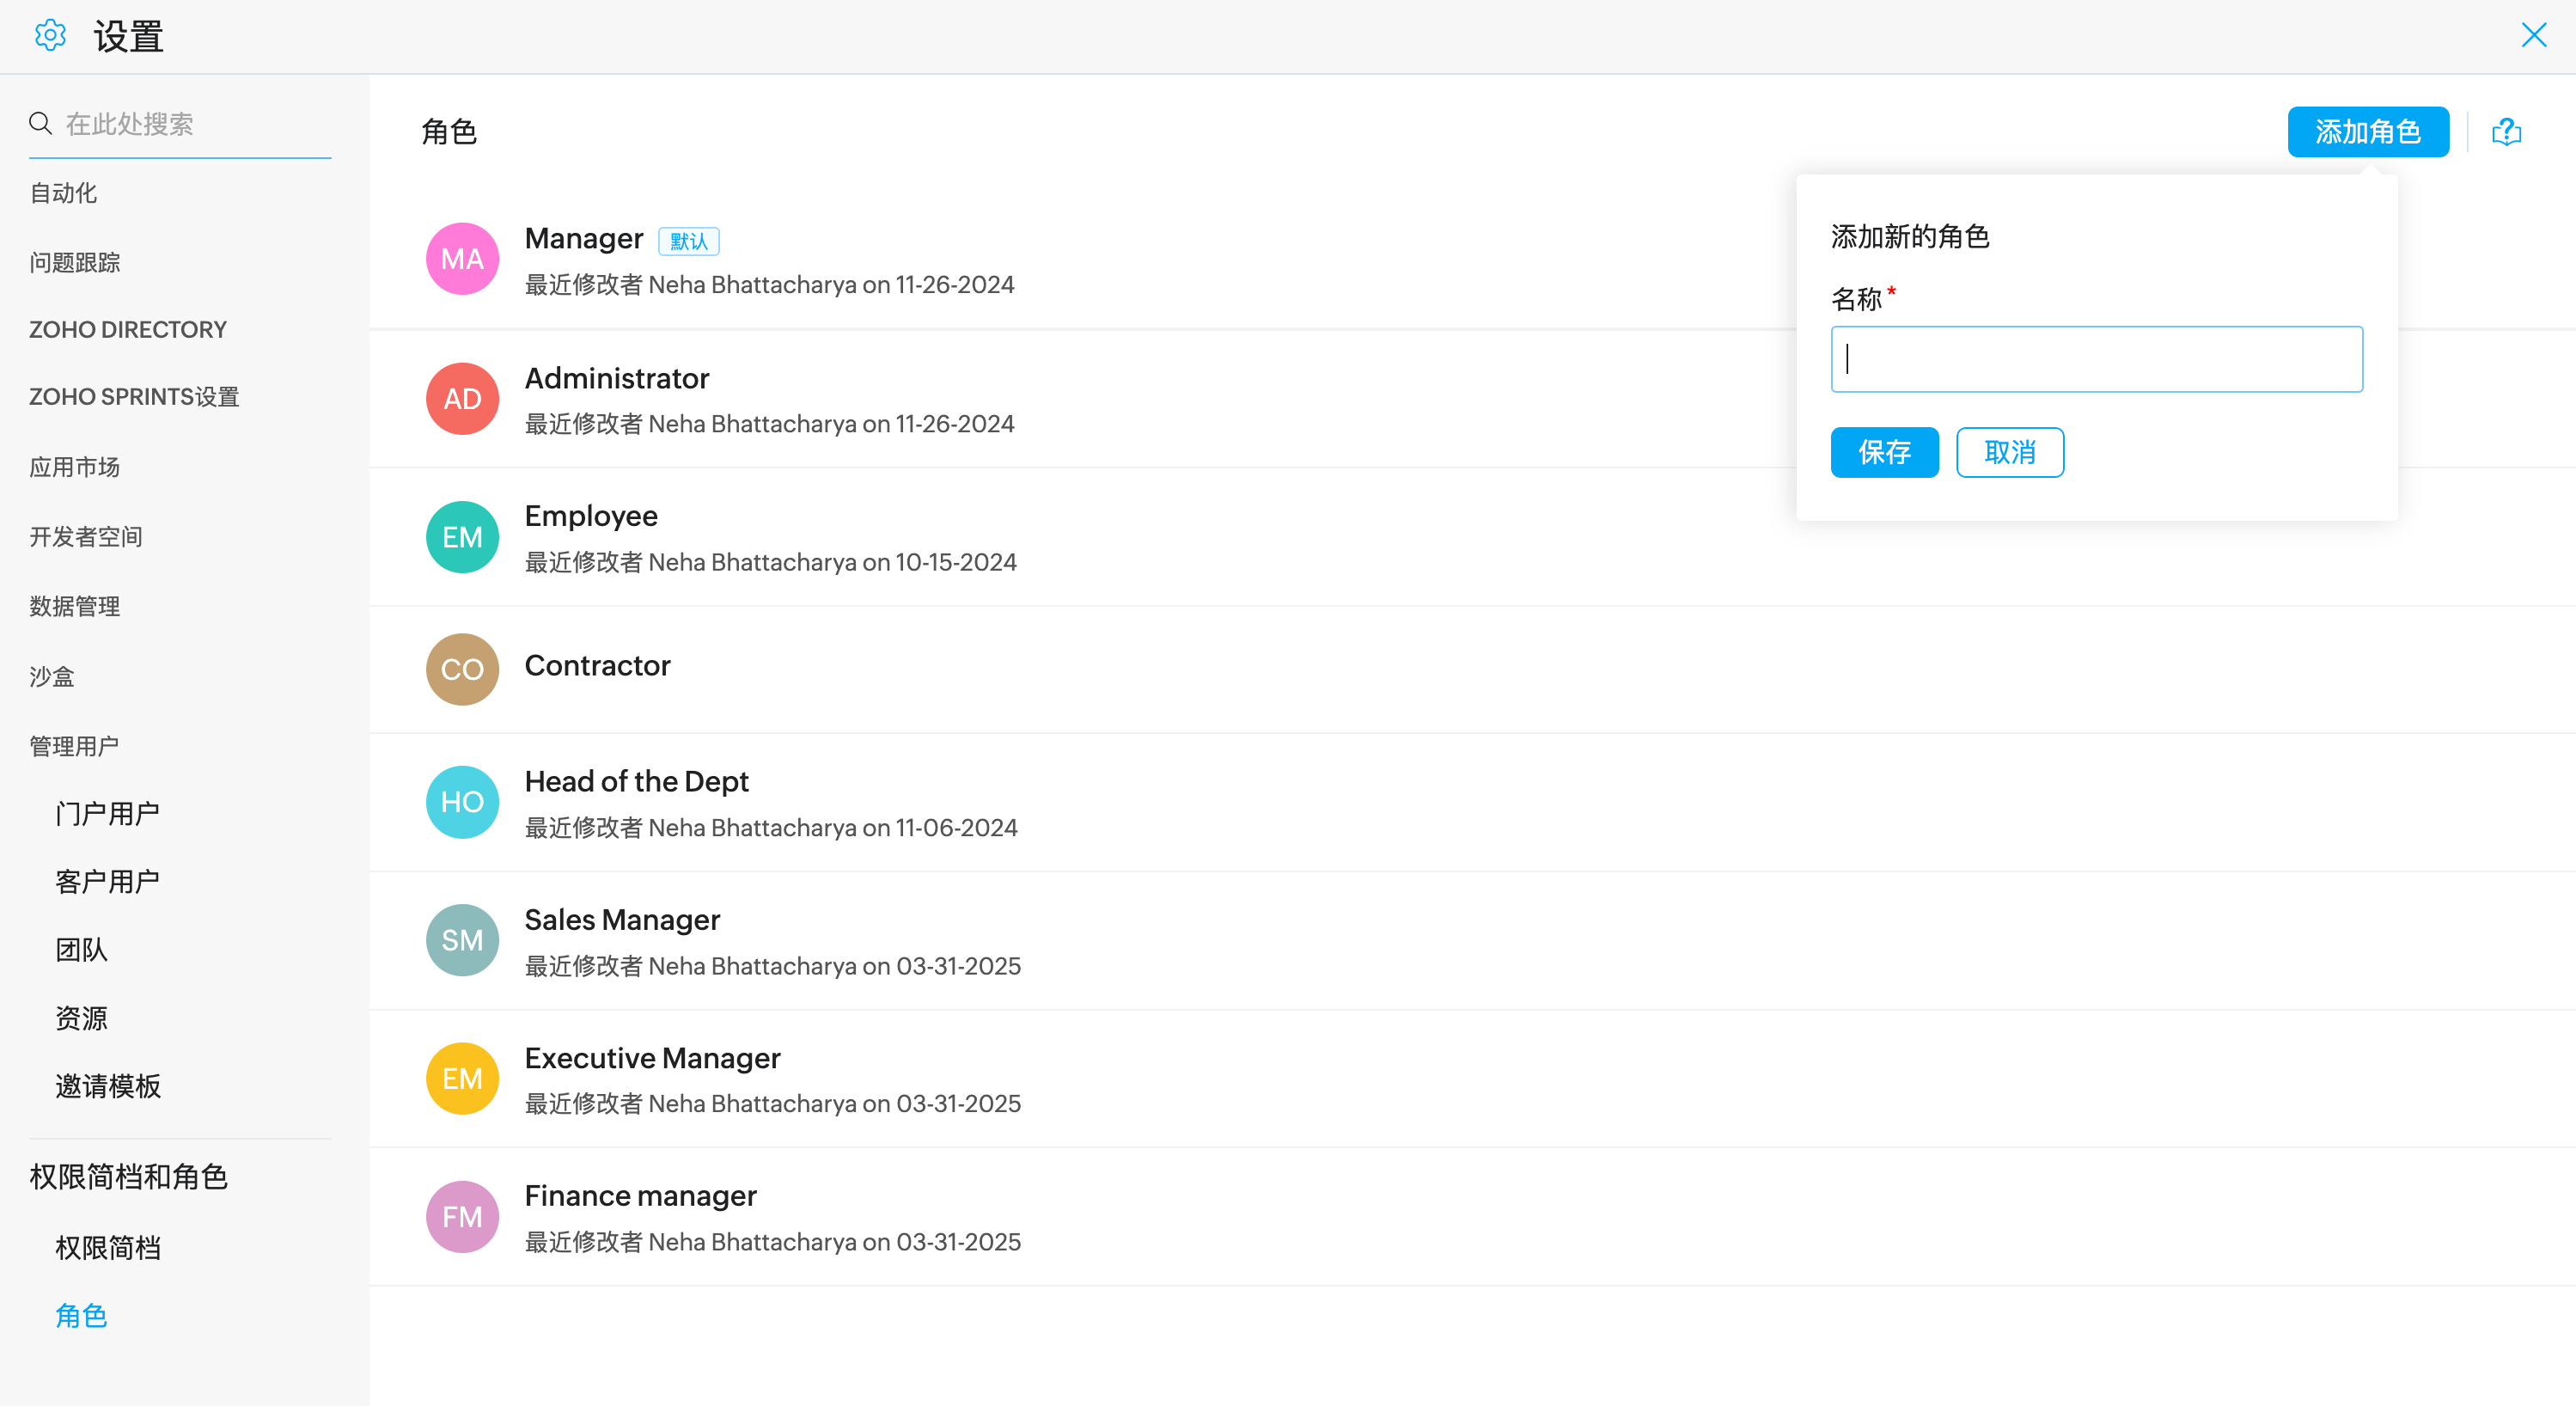
Task: Expand the 管理用户 section
Action: [74, 746]
